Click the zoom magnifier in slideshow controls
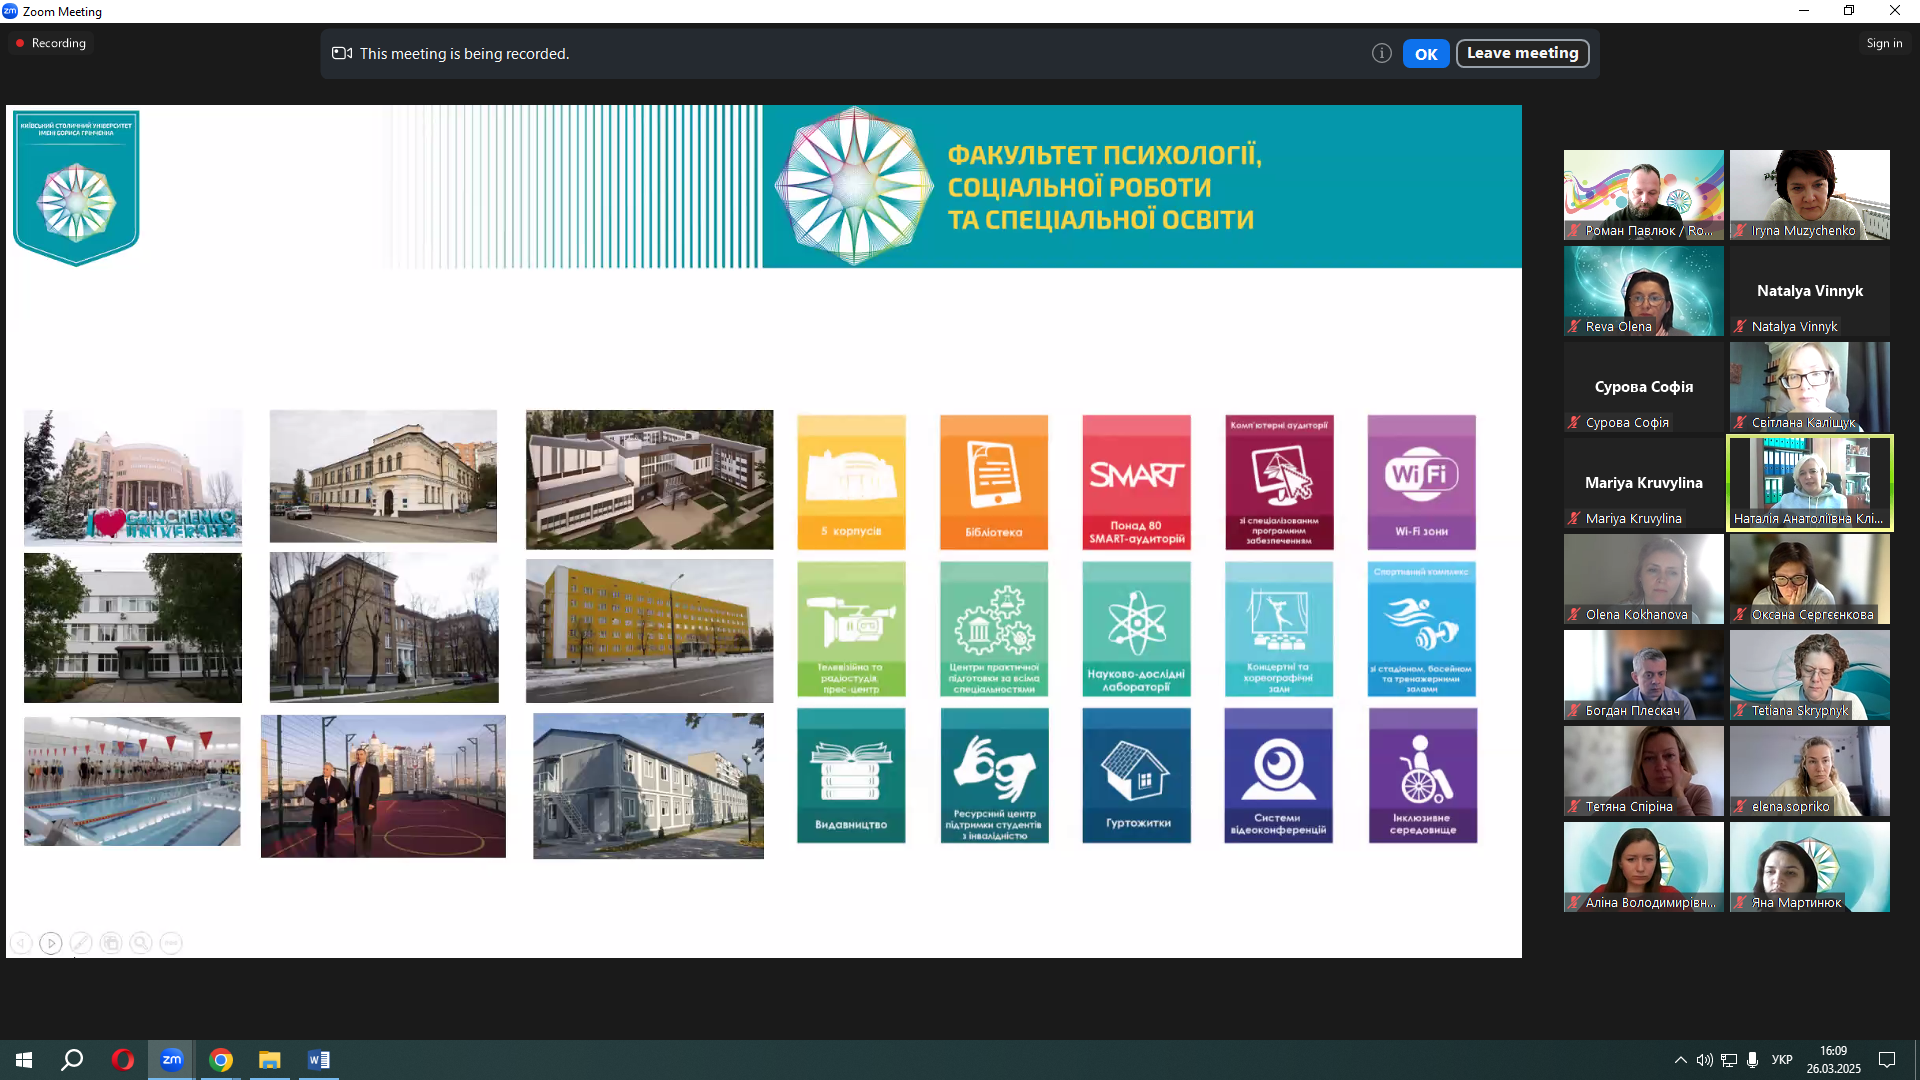Image resolution: width=1920 pixels, height=1080 pixels. pos(141,943)
